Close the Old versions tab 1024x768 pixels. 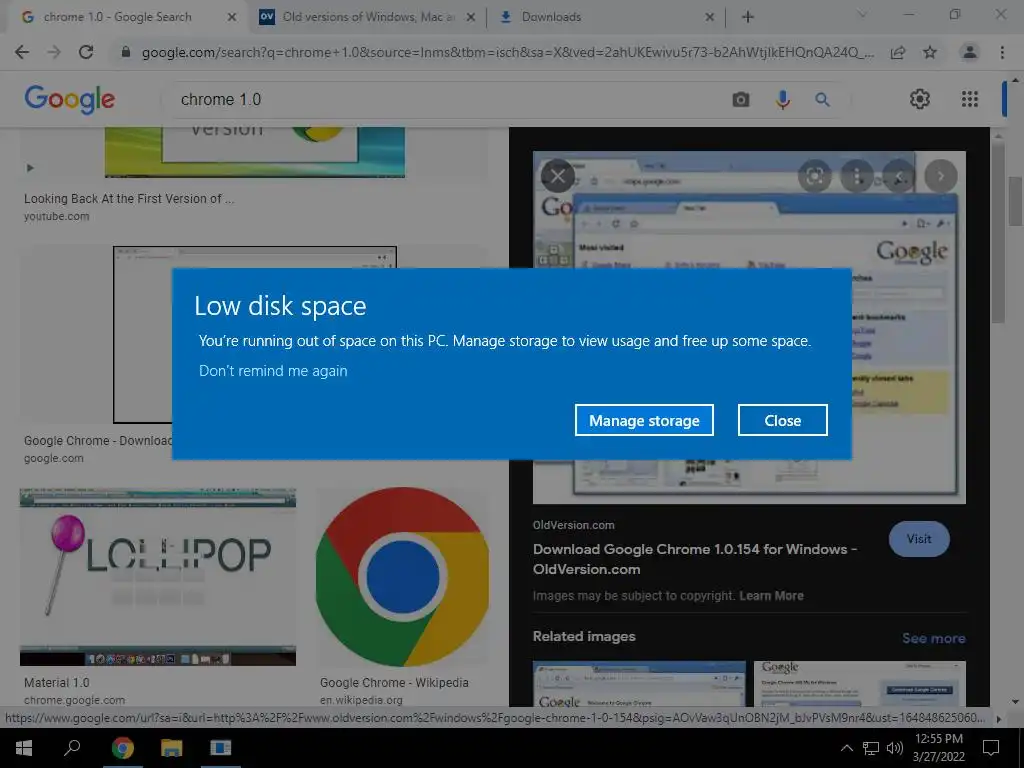[x=471, y=17]
